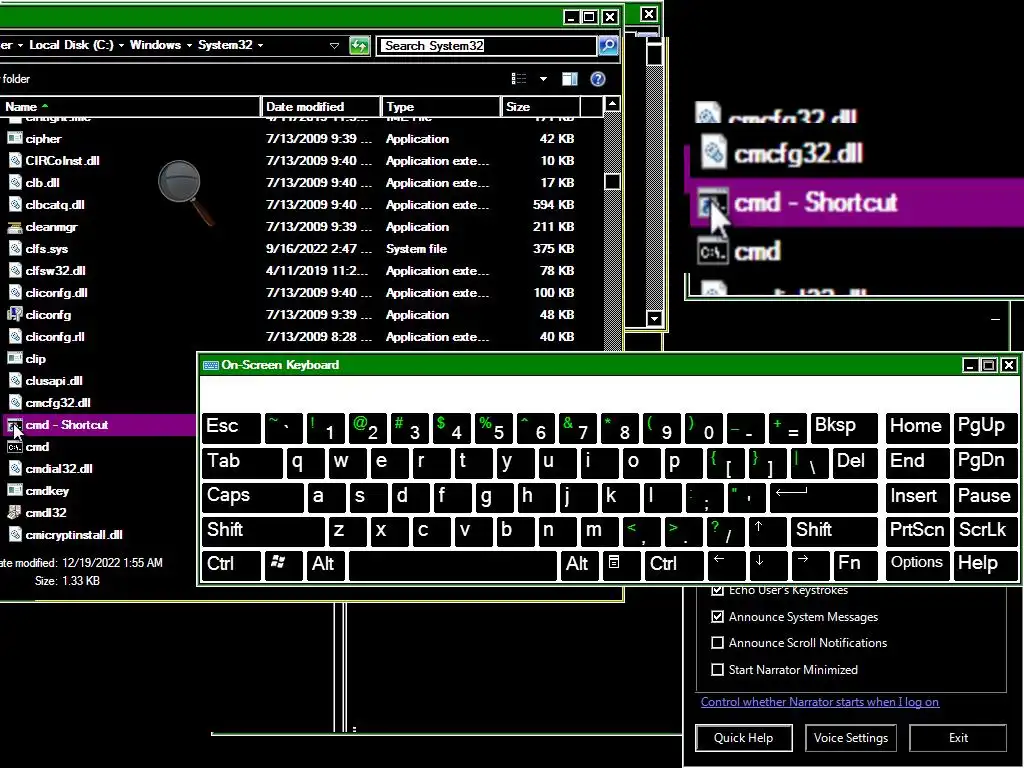
Task: Expand the System32 breadcrumb arrow
Action: (261, 45)
